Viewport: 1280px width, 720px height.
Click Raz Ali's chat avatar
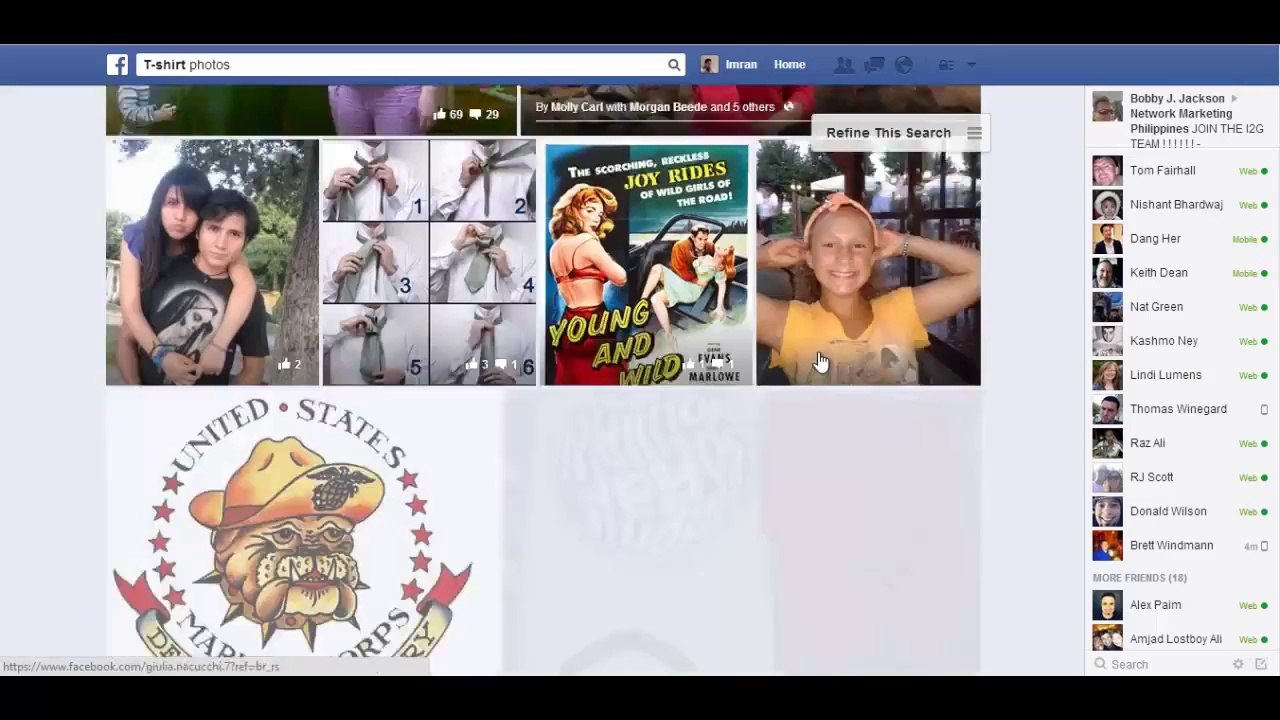click(1107, 443)
